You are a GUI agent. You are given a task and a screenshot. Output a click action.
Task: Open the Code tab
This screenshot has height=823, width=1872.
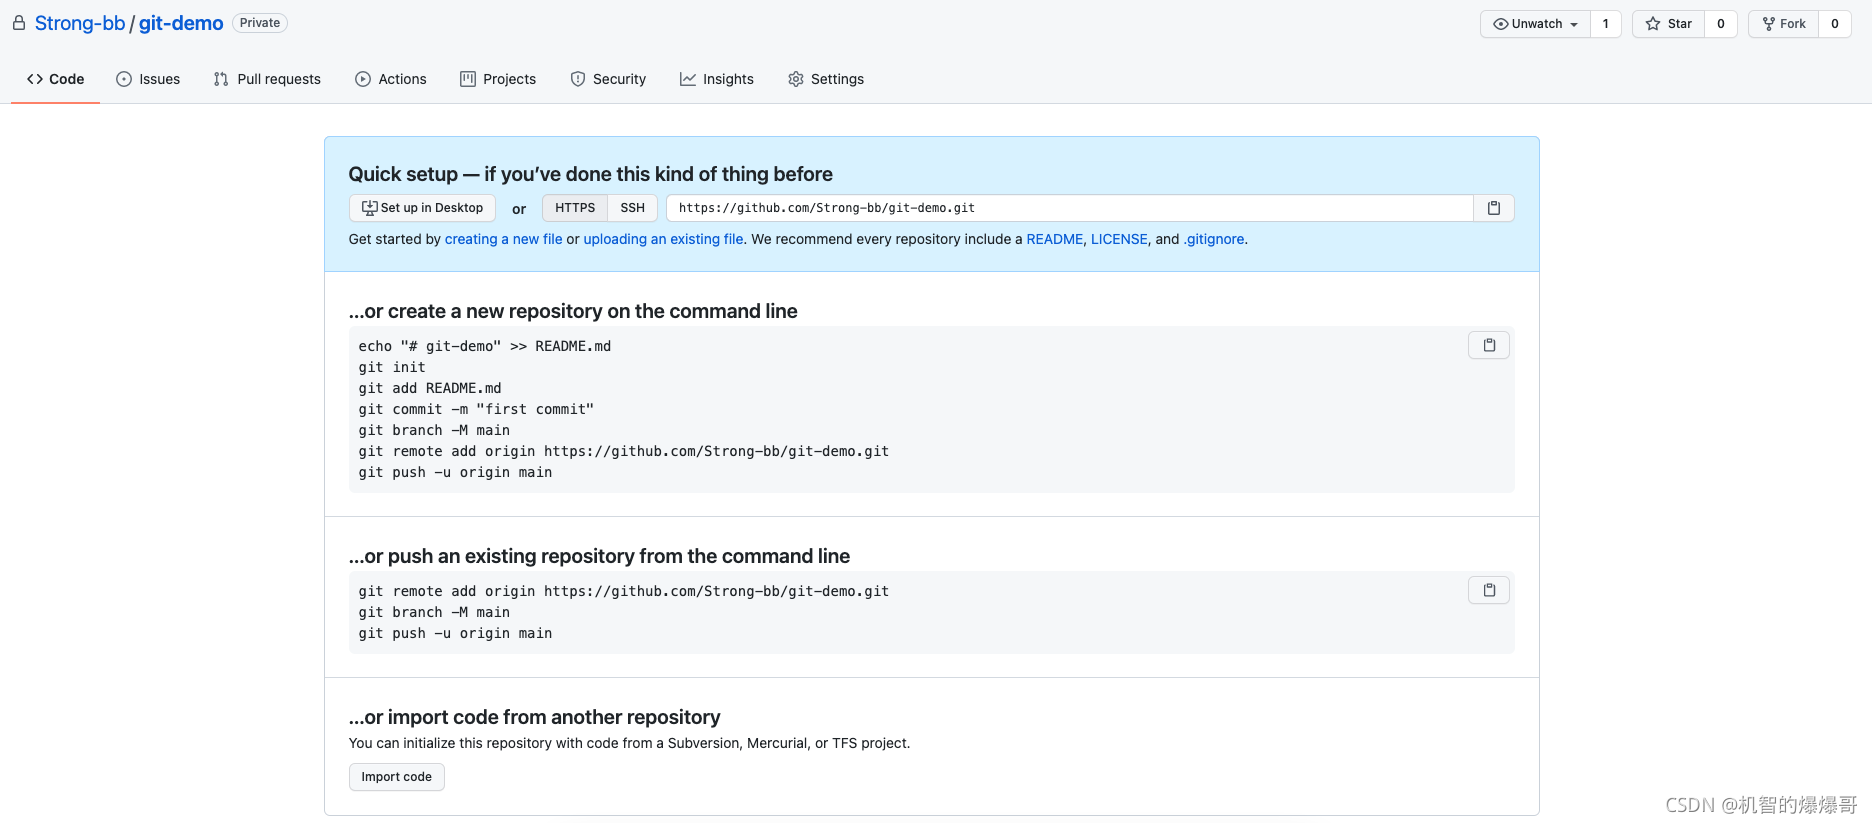coord(56,79)
